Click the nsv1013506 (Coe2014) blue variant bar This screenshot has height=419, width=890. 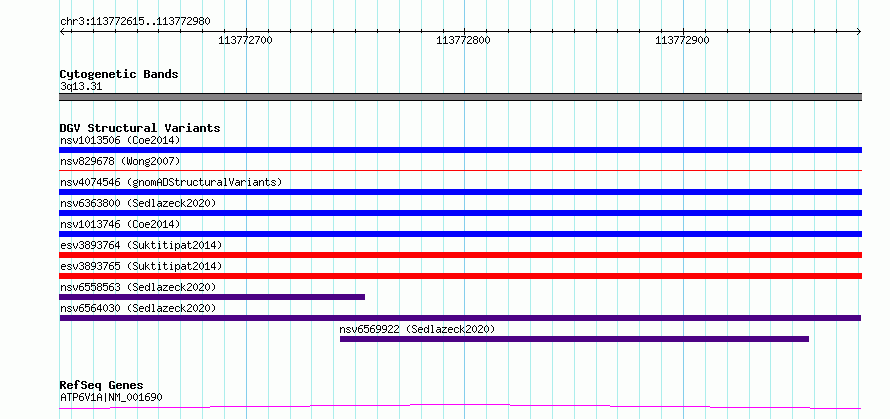tap(460, 150)
